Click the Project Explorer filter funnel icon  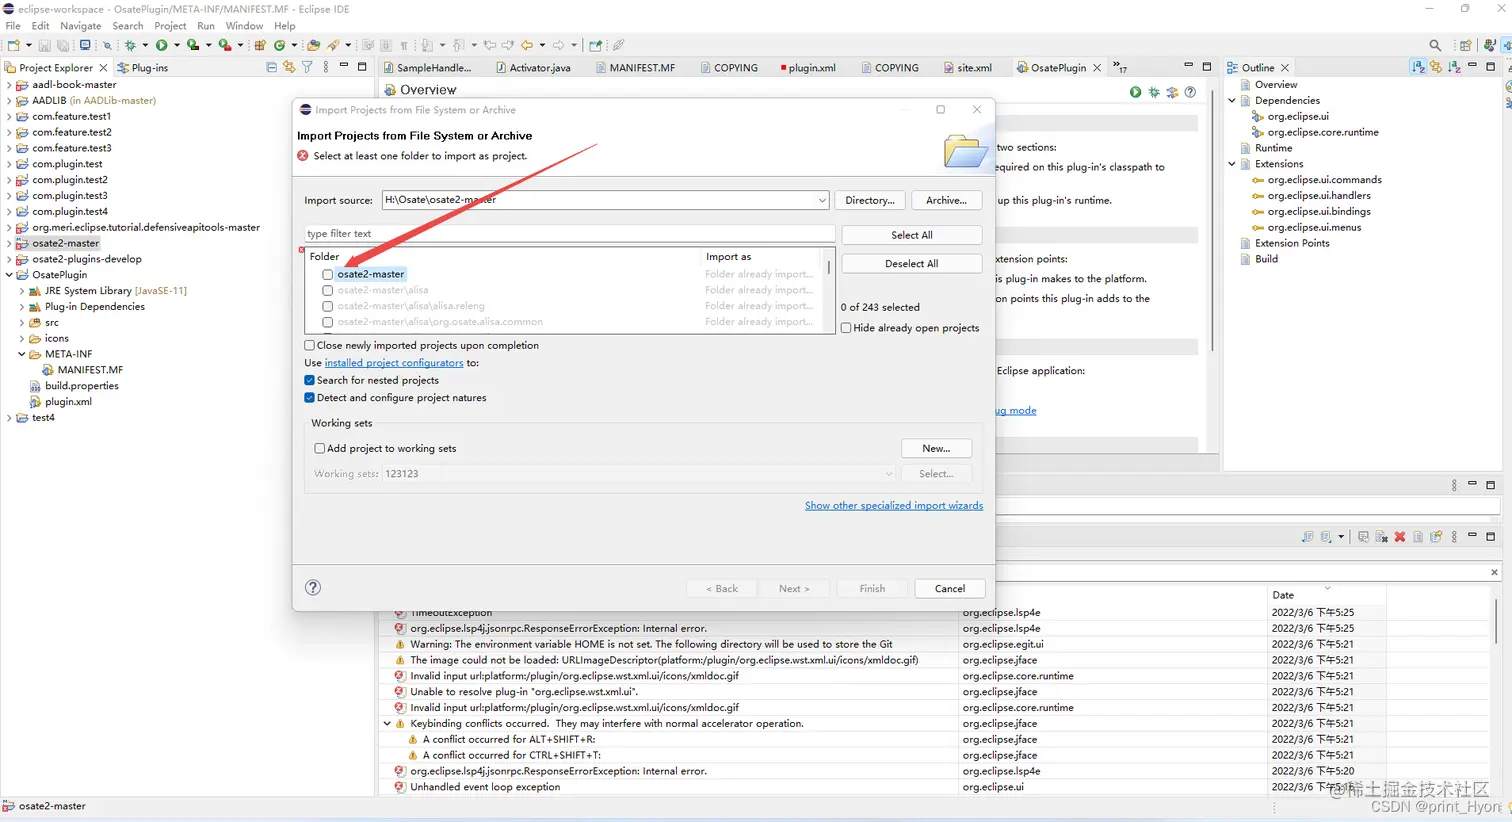pyautogui.click(x=307, y=67)
